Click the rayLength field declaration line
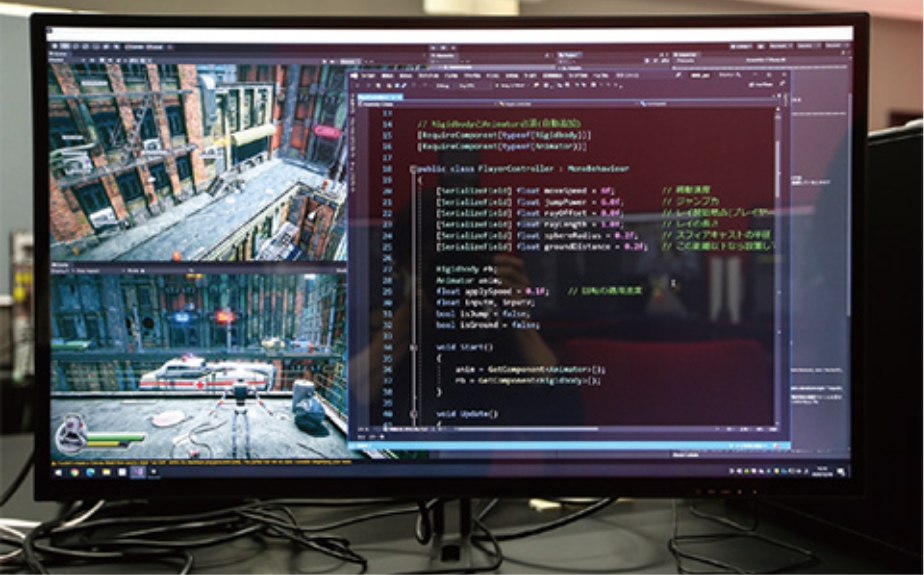This screenshot has width=924, height=575. point(530,224)
